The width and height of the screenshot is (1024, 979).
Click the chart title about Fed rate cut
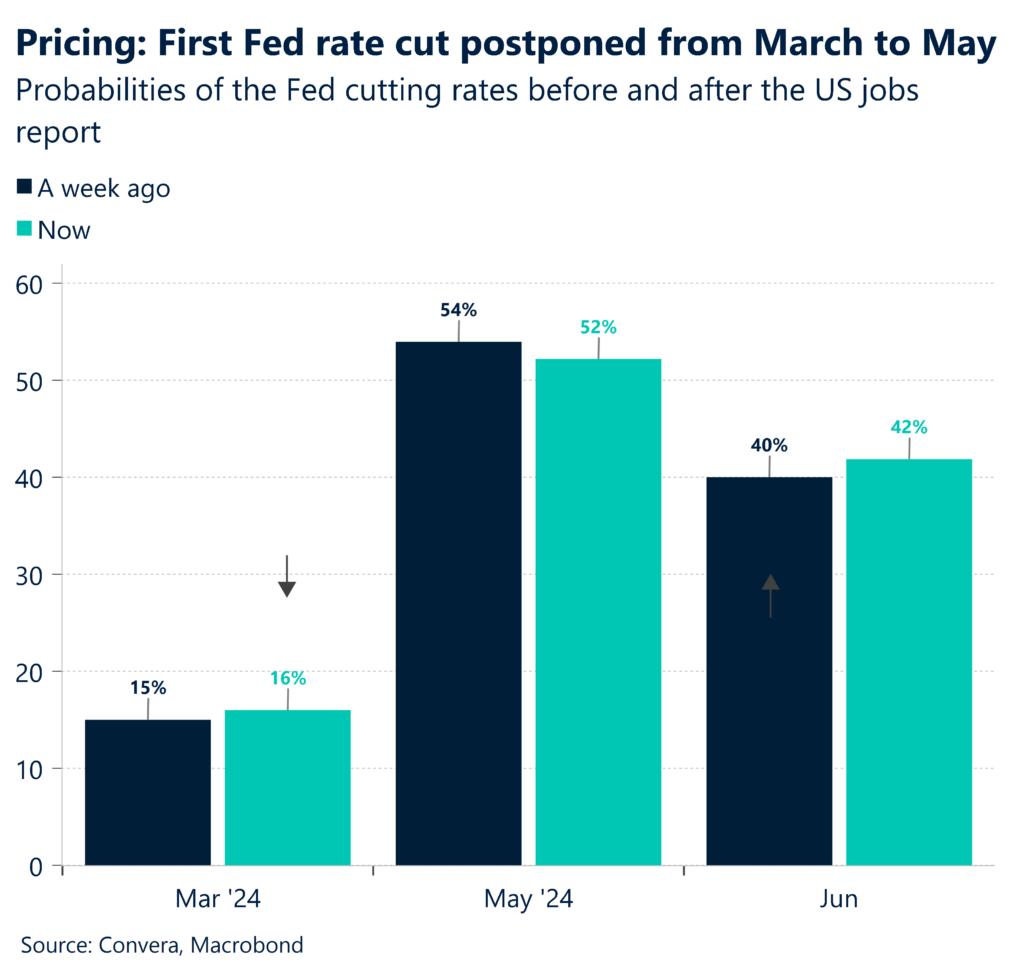point(506,44)
